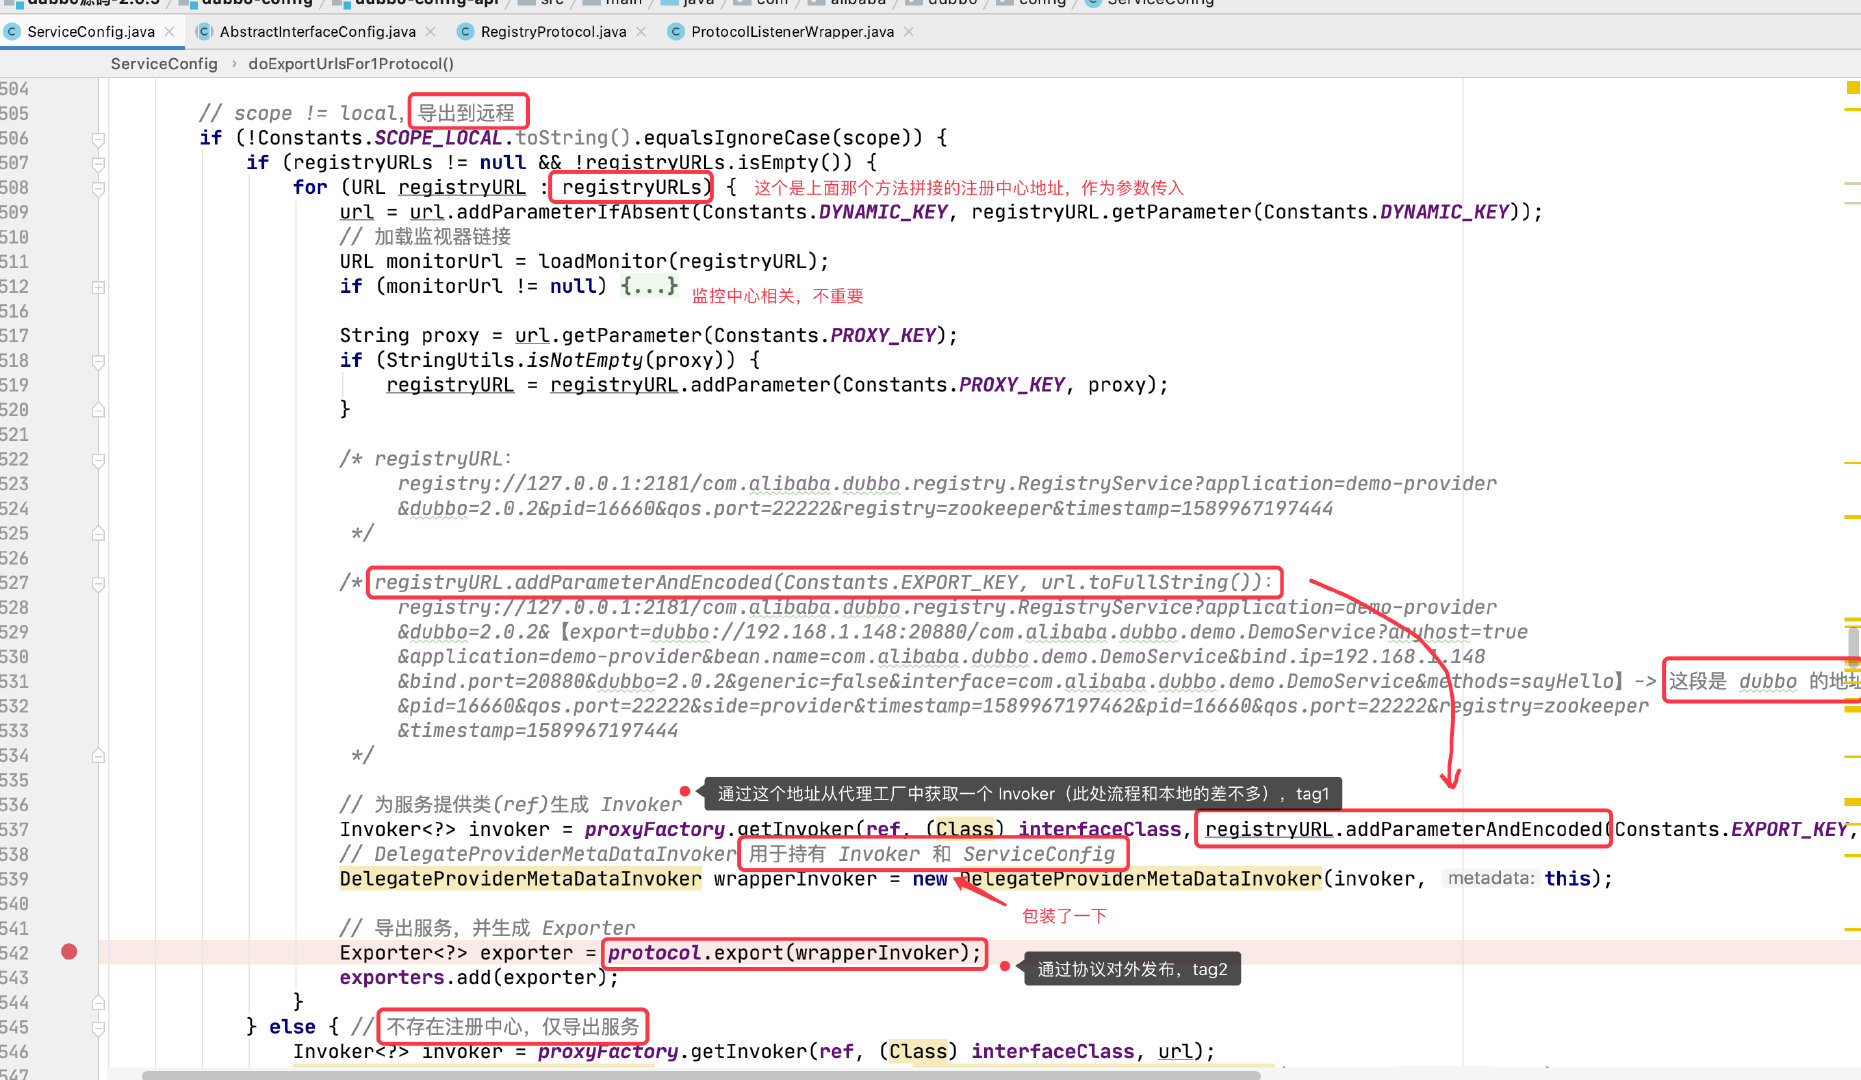
Task: Close the AbstractInterfaceConfig.java tab
Action: [431, 32]
